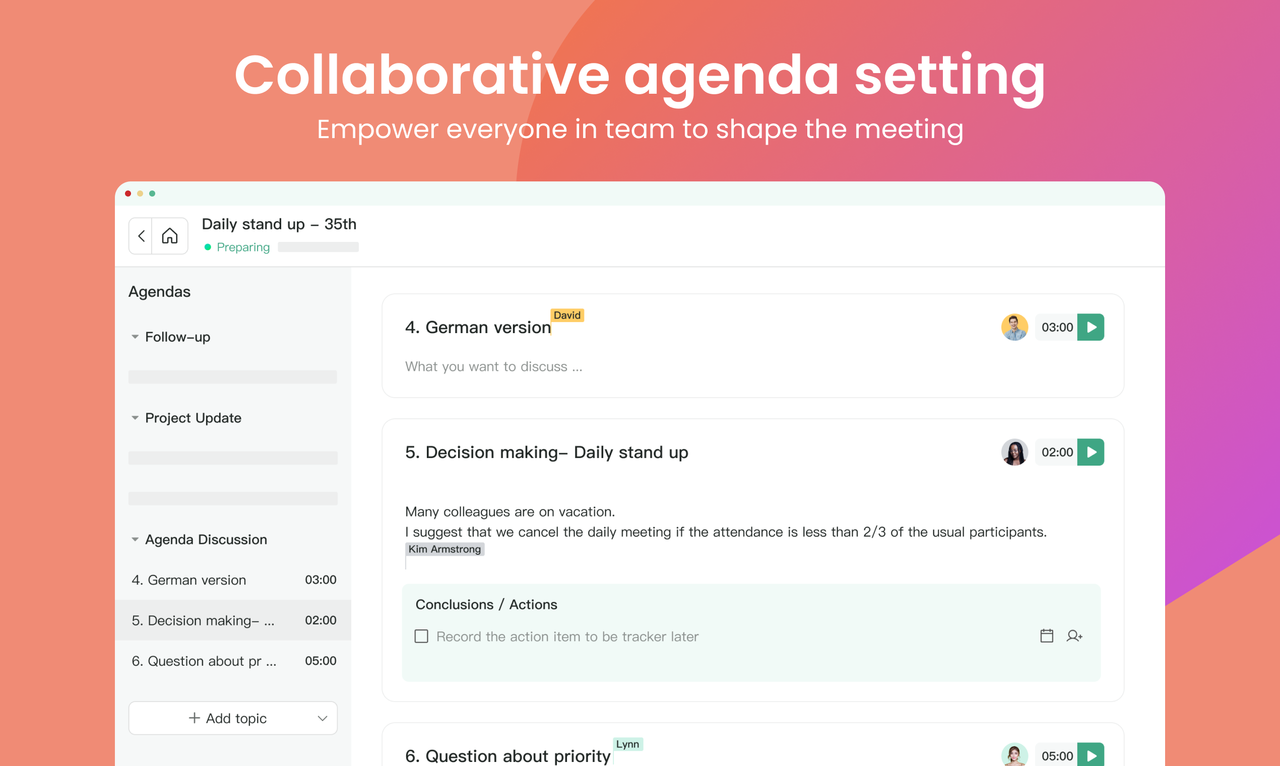
Task: Start timer for Question about priority topic
Action: [1091, 755]
